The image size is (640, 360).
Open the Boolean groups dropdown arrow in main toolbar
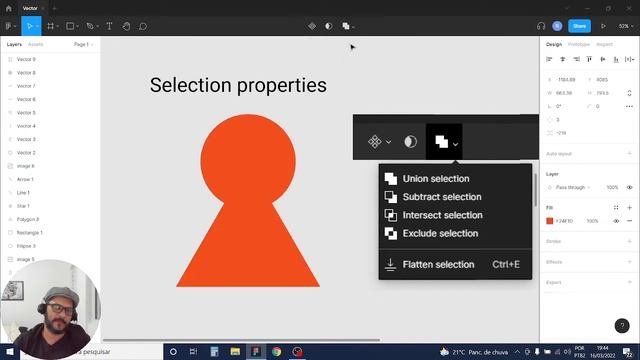[353, 27]
